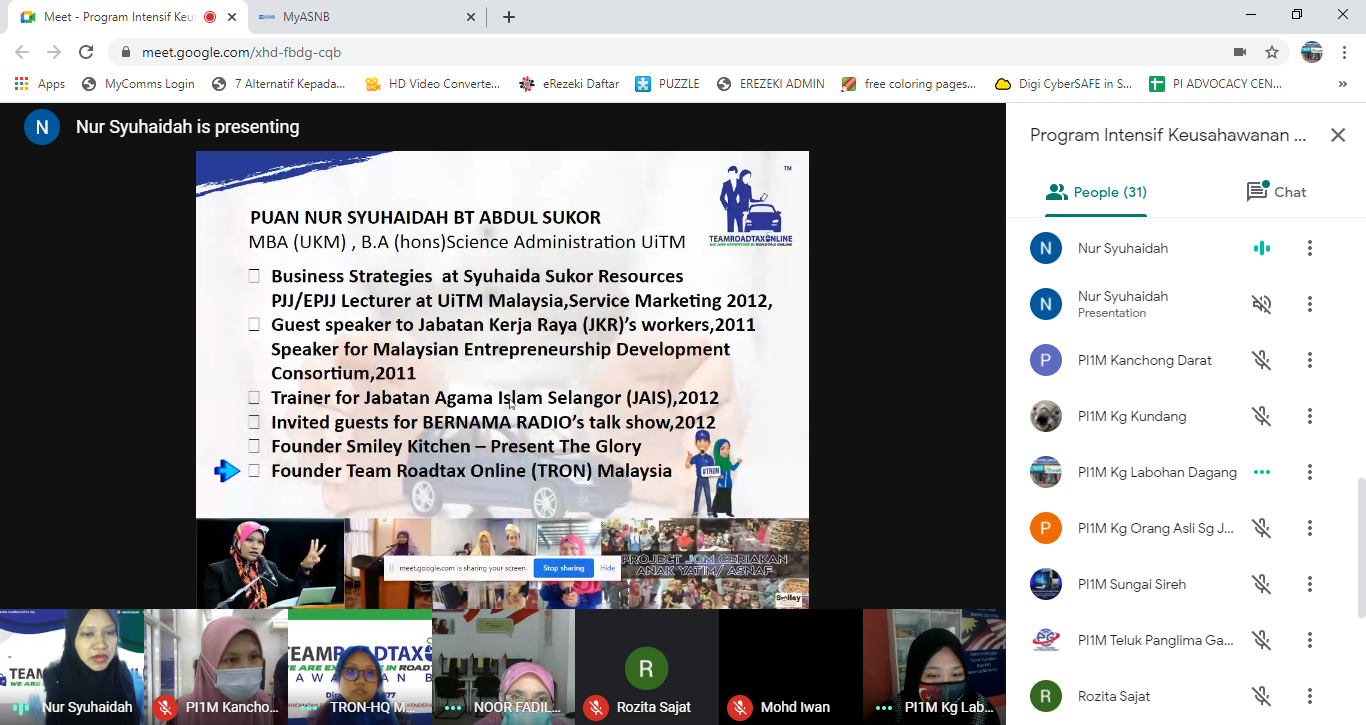Open options menu for PI1M Kg Kundang

1310,416
